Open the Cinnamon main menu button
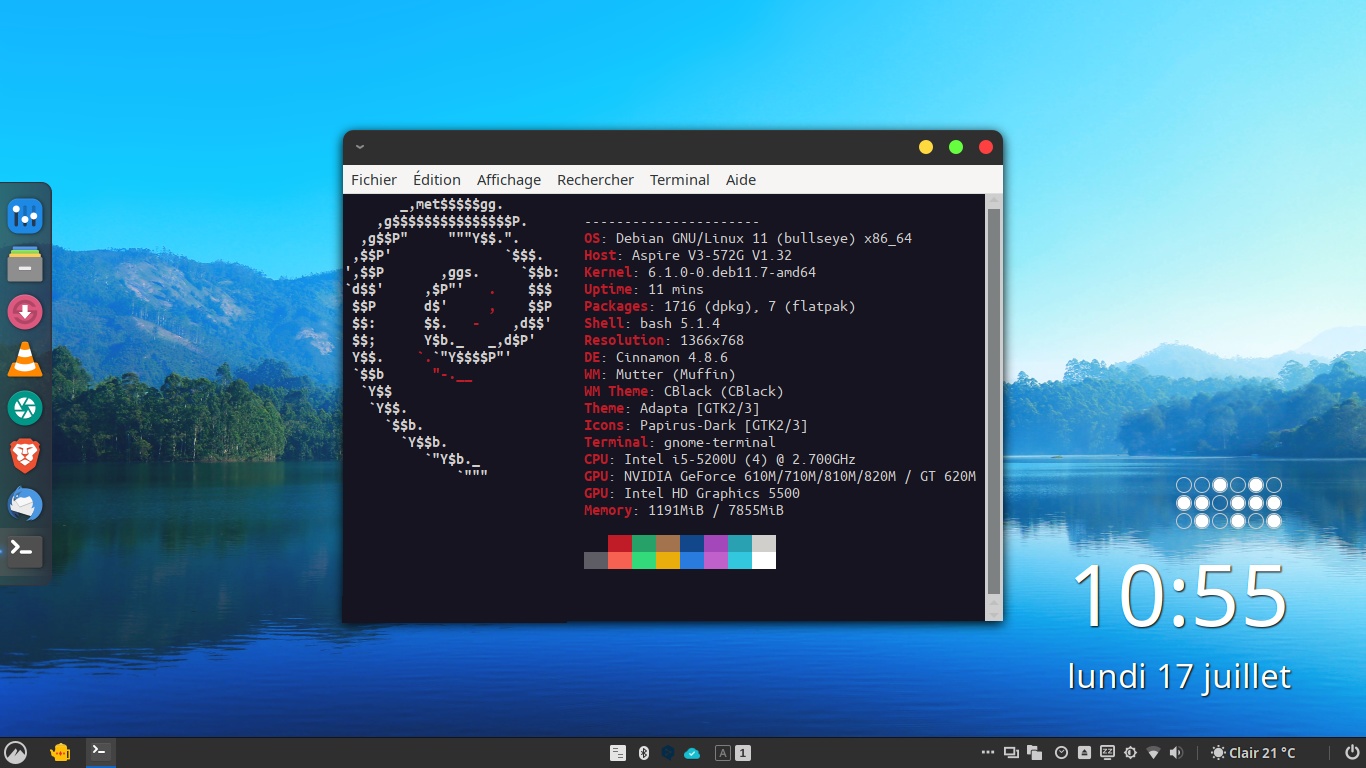The image size is (1366, 768). click(x=16, y=752)
